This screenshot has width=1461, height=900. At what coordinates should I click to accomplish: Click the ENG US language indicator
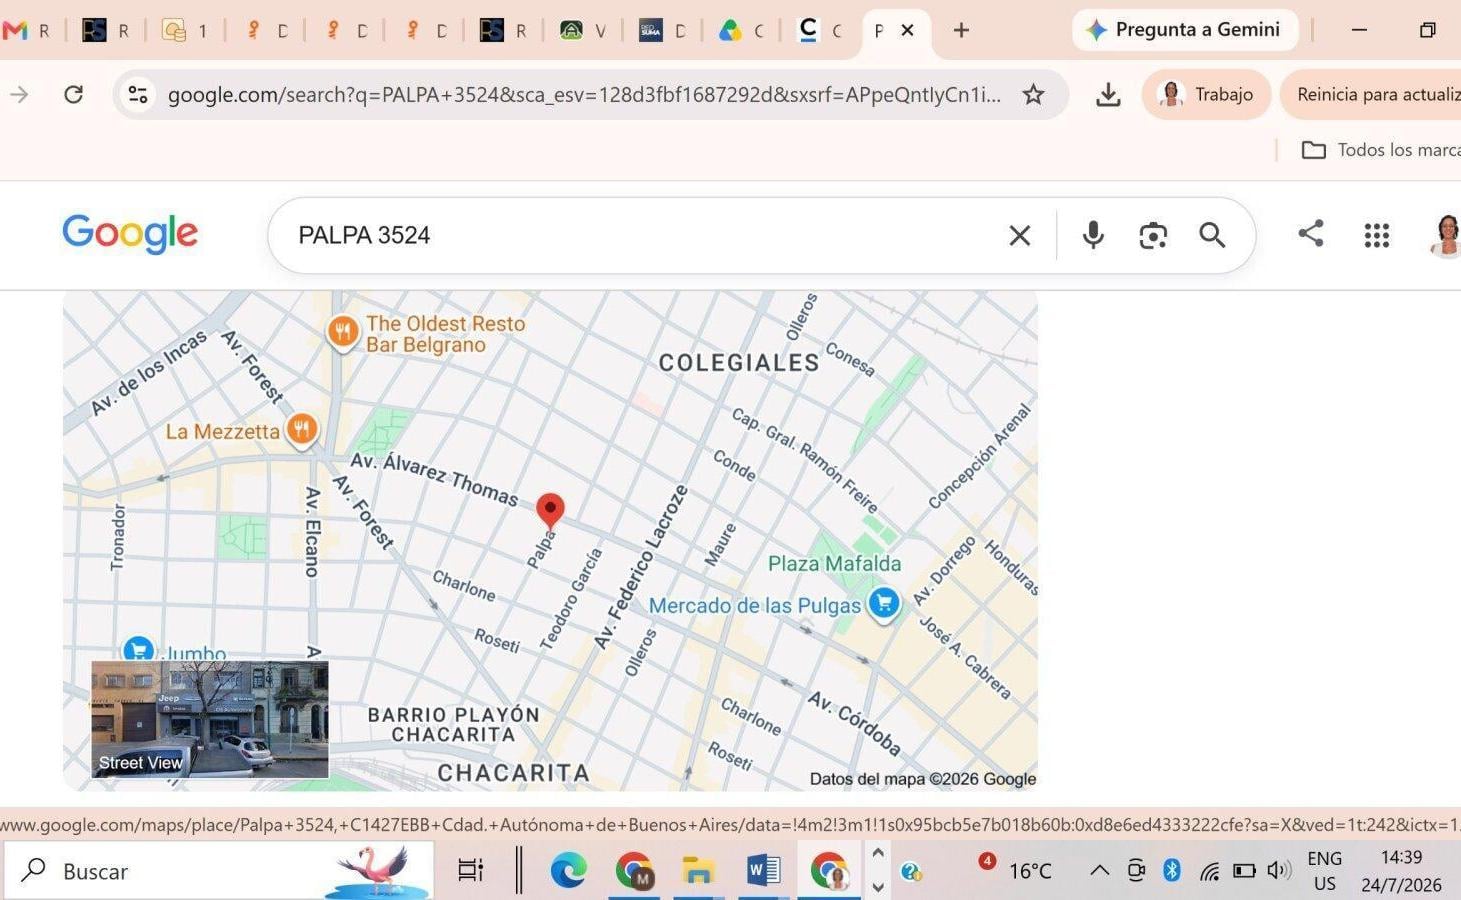pos(1324,871)
